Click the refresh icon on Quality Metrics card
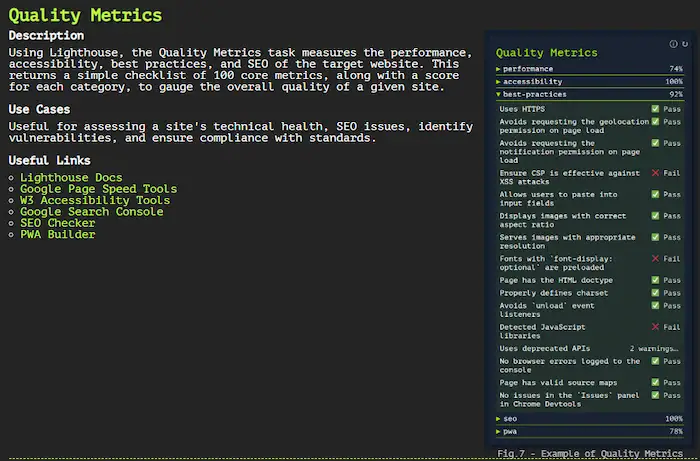Viewport: 700px width, 461px height. [684, 44]
